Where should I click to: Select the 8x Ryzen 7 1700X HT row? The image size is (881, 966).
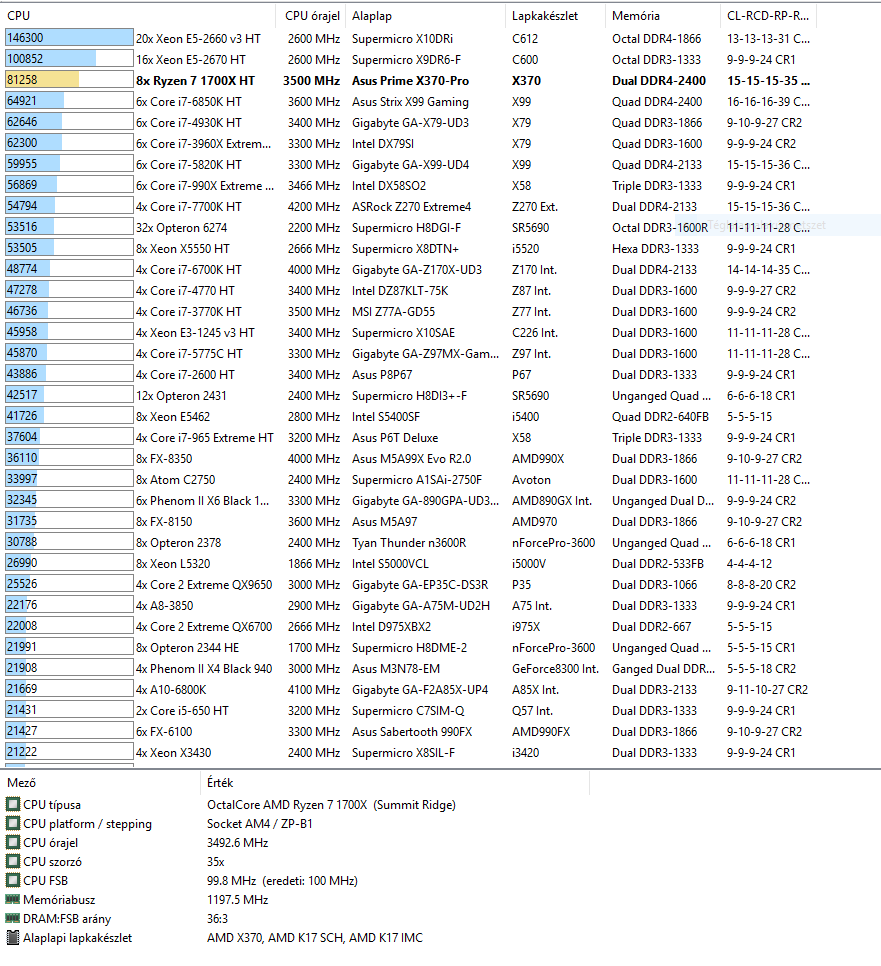(411, 81)
